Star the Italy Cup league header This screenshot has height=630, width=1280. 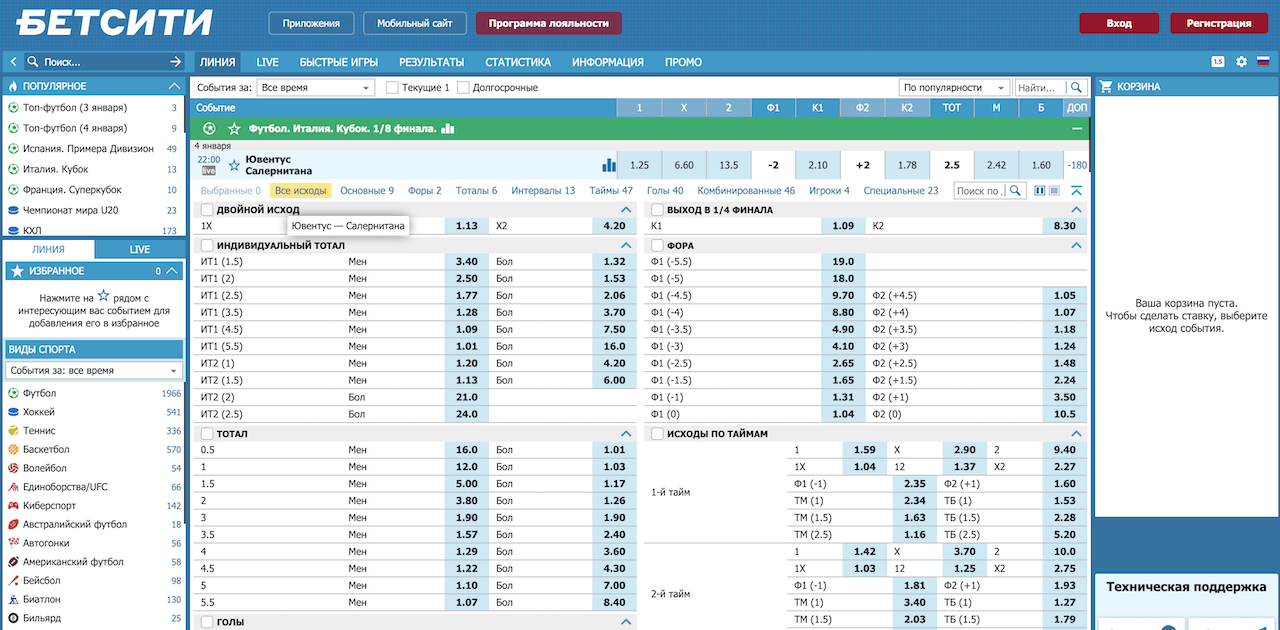coord(234,129)
